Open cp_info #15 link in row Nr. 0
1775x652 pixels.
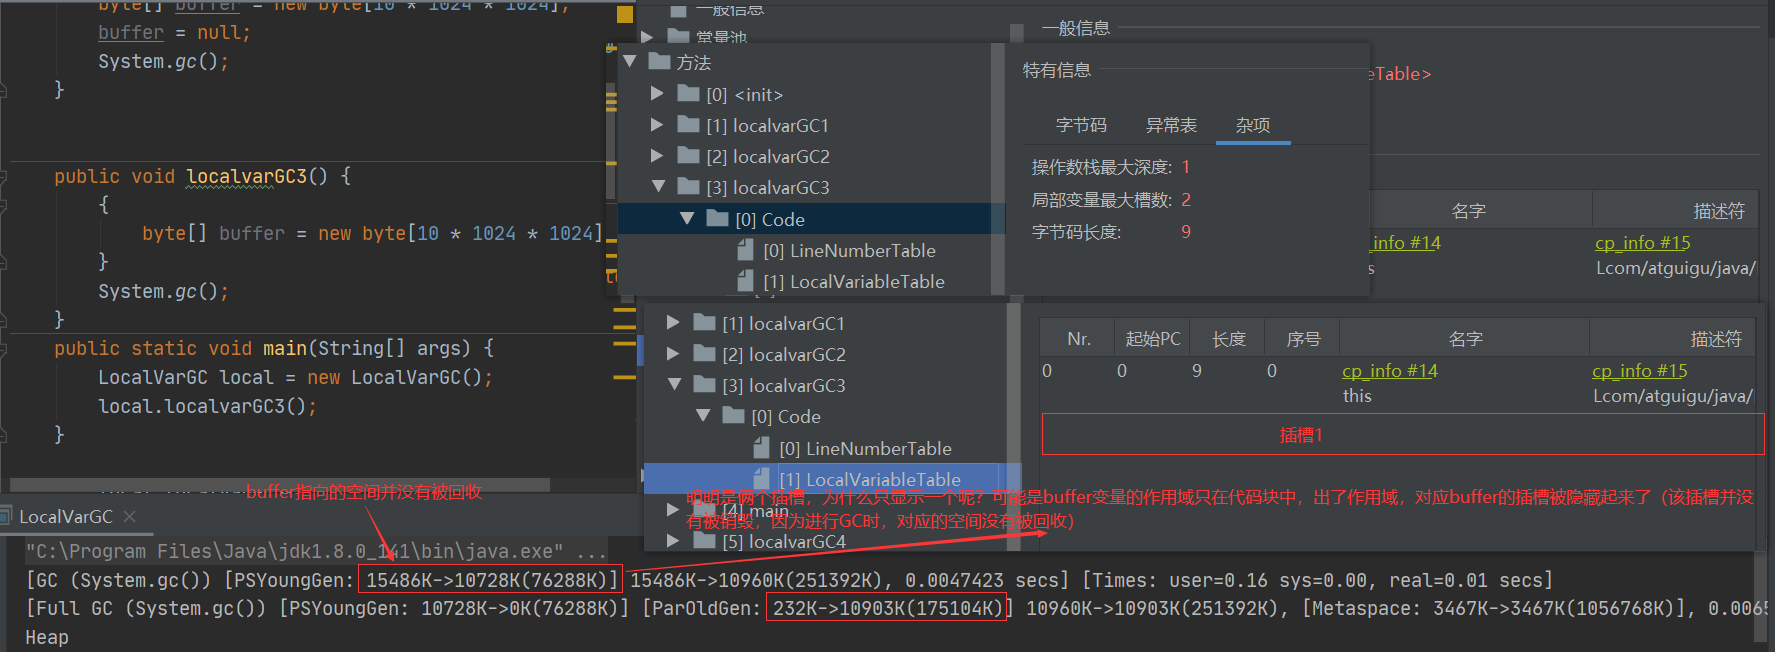(1639, 371)
